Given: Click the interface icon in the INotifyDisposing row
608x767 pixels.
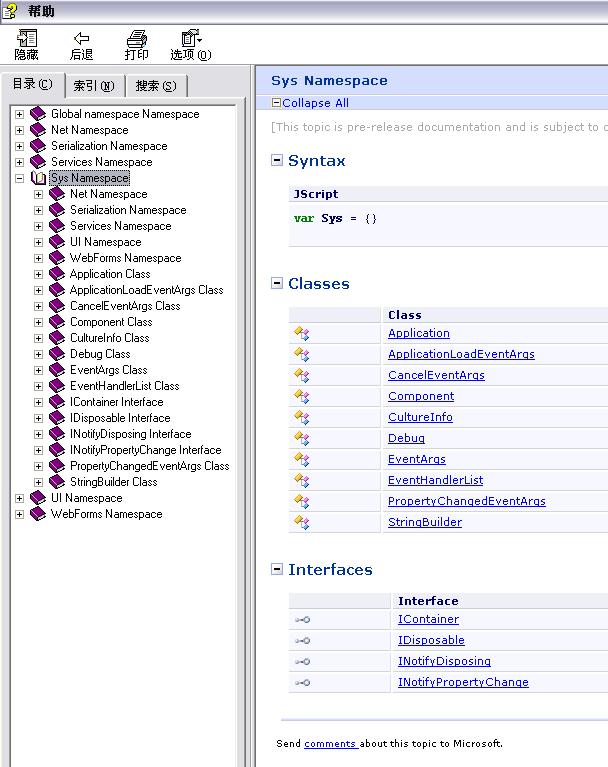Looking at the screenshot, I should (302, 662).
